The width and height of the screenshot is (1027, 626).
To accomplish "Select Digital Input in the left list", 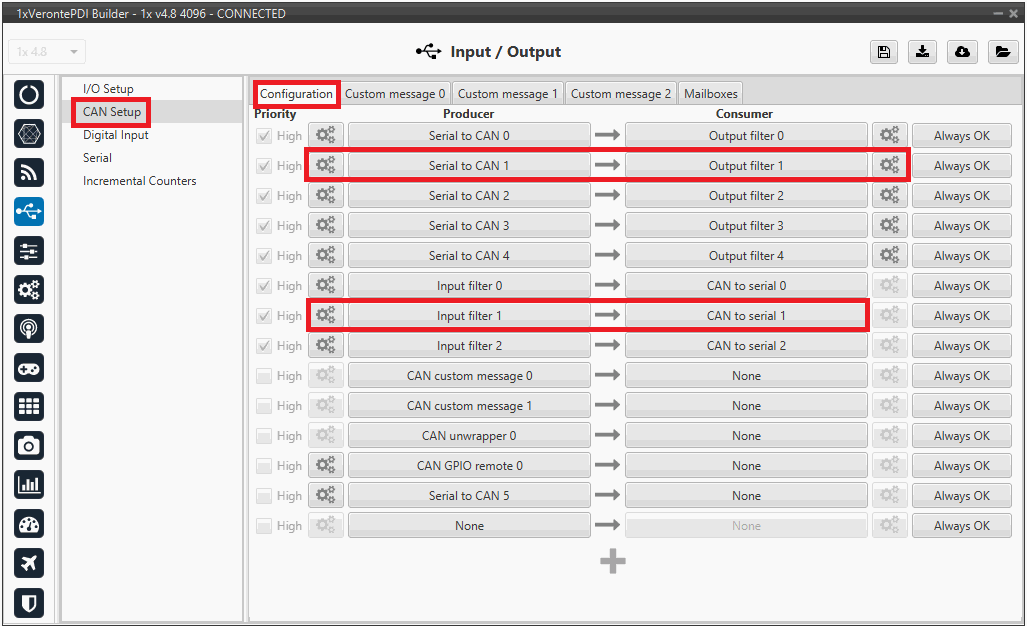I will pos(116,135).
